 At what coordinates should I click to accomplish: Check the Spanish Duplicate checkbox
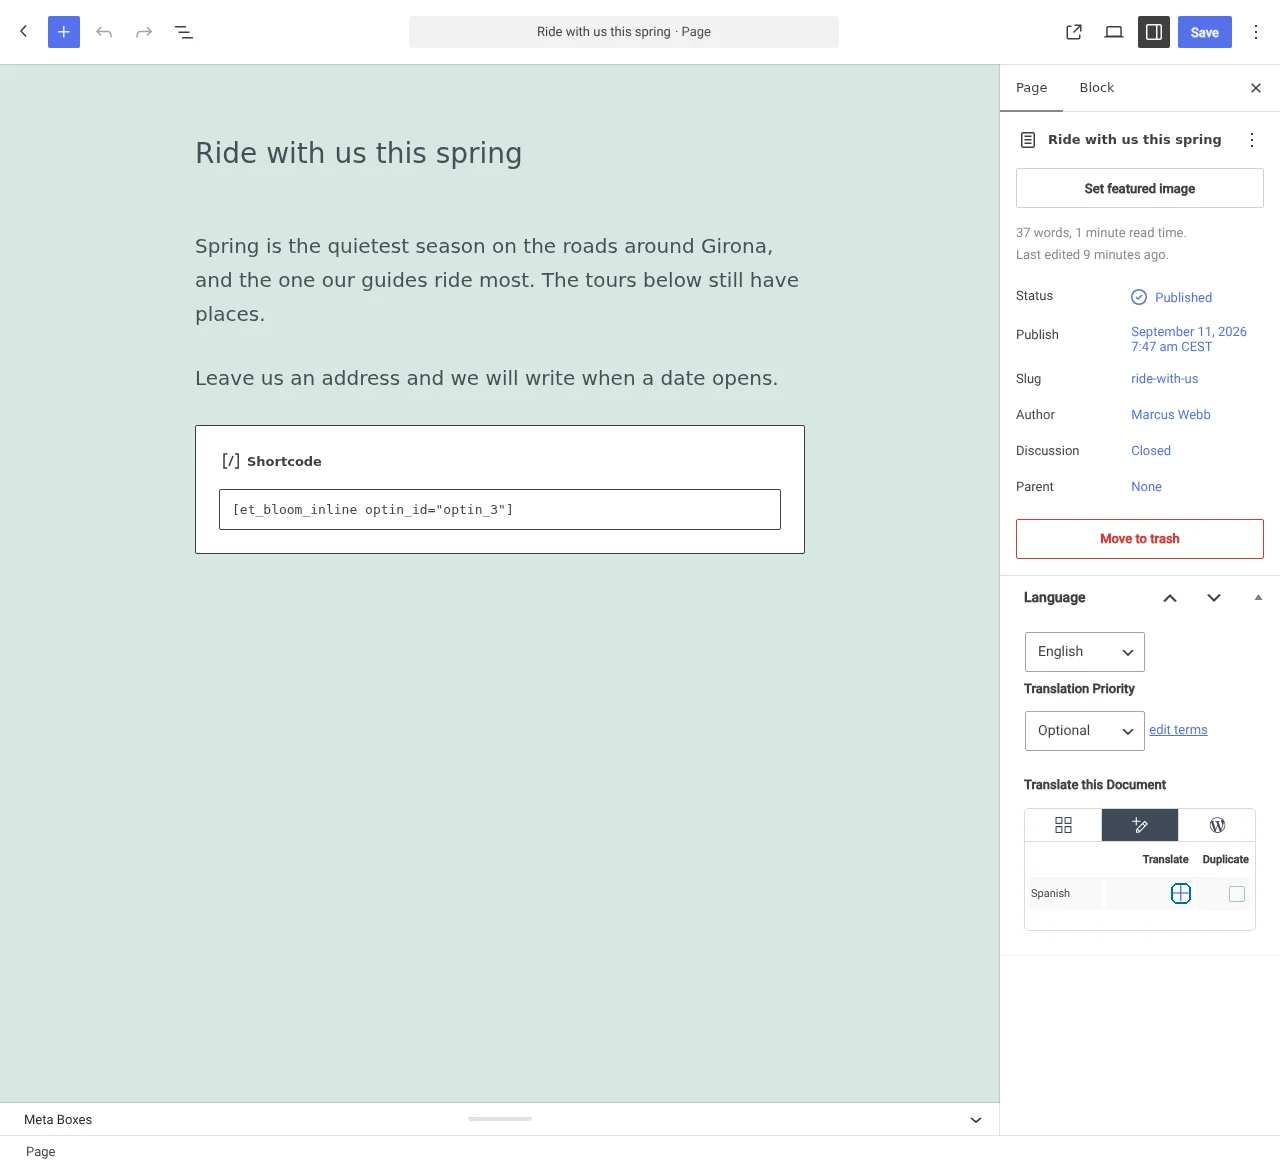(1237, 894)
